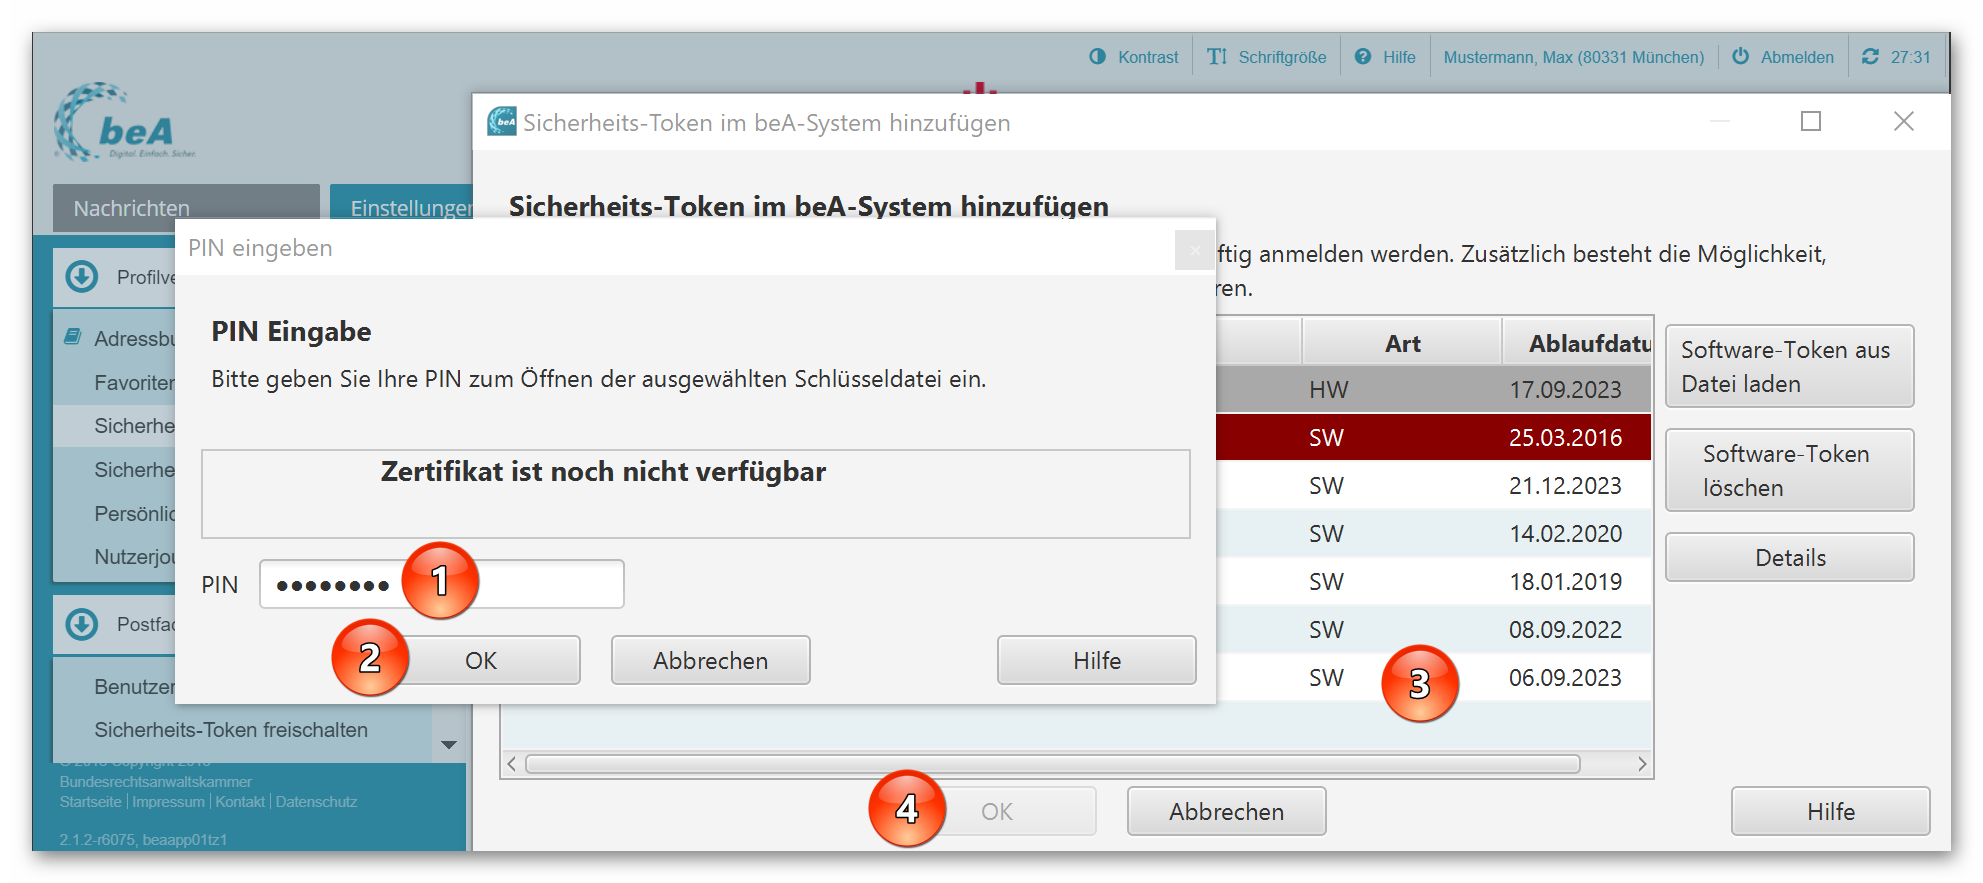1983x883 pixels.
Task: Click the Schriftgröße font size icon
Action: (x=1216, y=57)
